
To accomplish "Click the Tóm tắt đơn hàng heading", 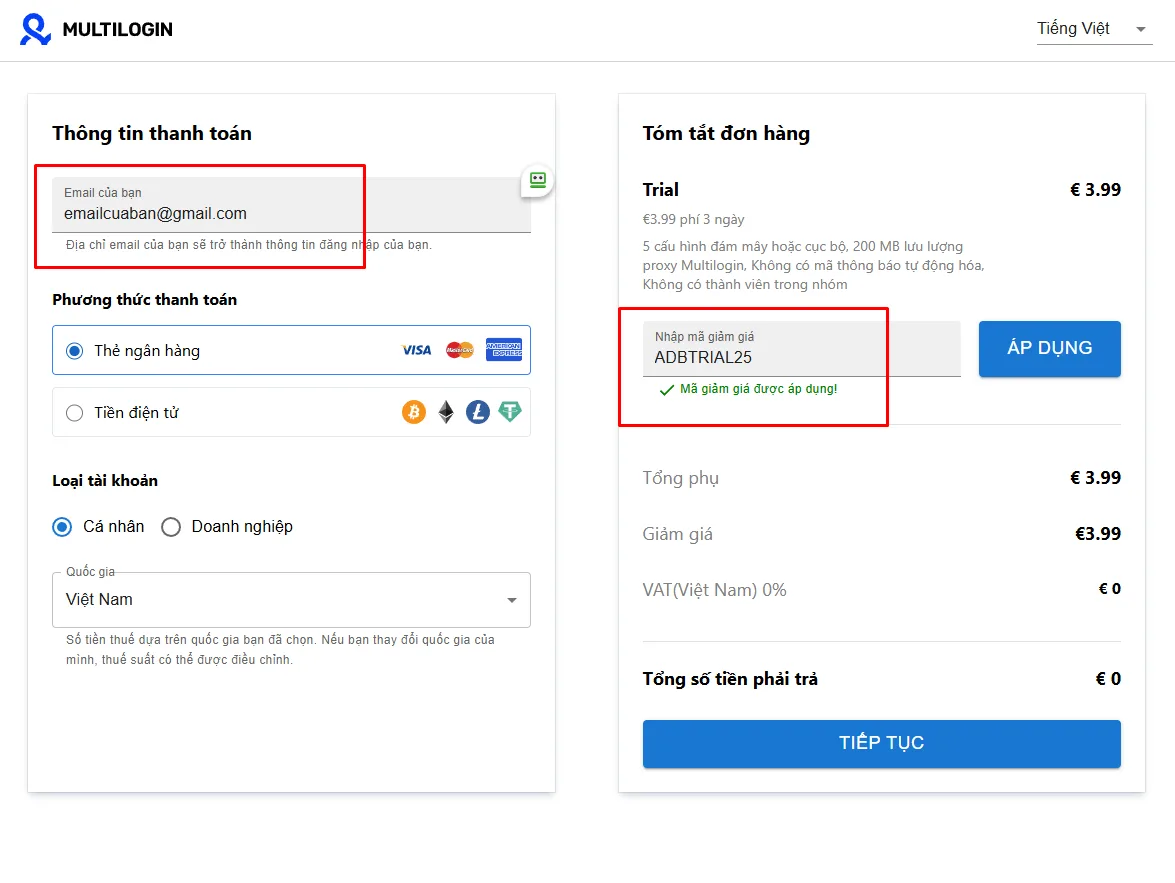I will pos(726,133).
